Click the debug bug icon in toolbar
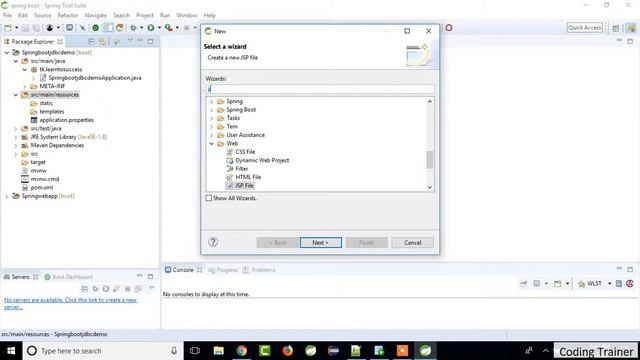The height and width of the screenshot is (360, 640). click(x=133, y=28)
